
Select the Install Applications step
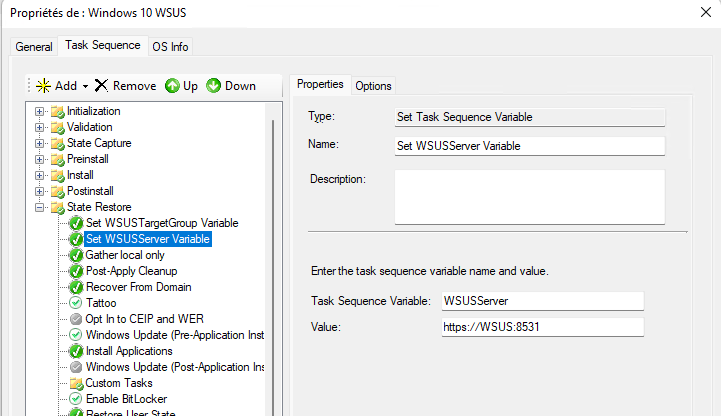point(129,351)
